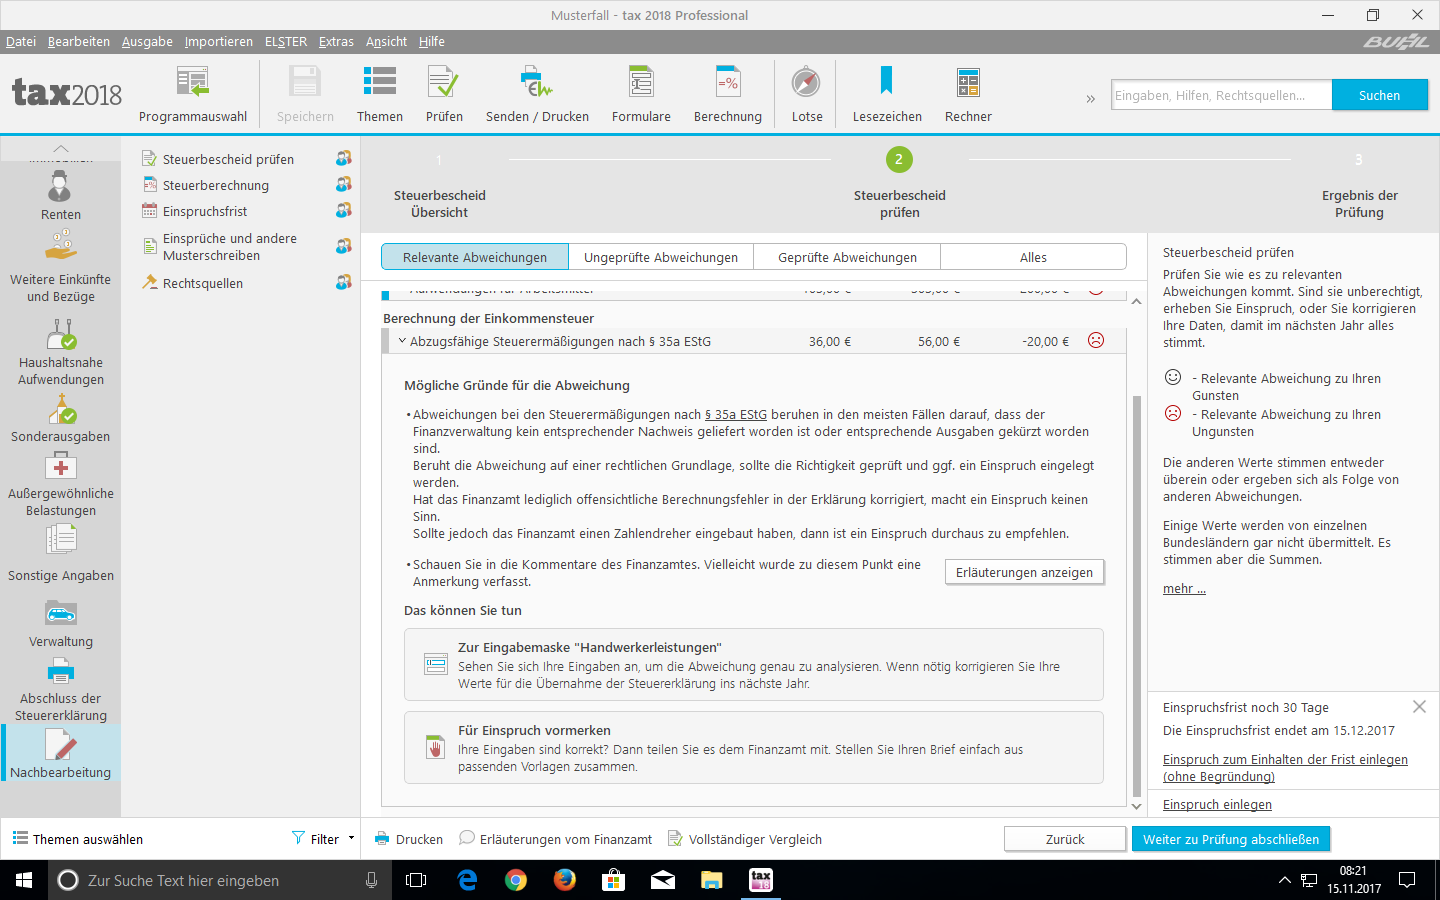
Task: Launch the Lotse compass icon
Action: [806, 82]
